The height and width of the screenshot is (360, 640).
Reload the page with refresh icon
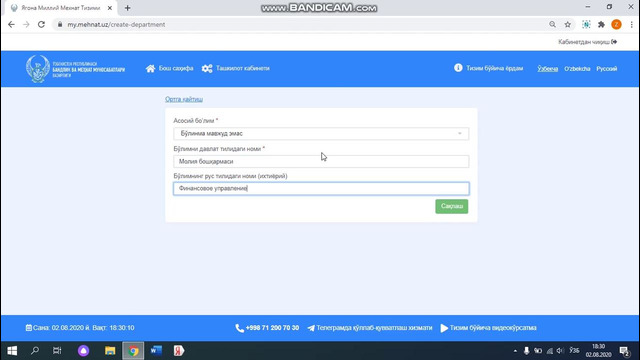[x=41, y=24]
